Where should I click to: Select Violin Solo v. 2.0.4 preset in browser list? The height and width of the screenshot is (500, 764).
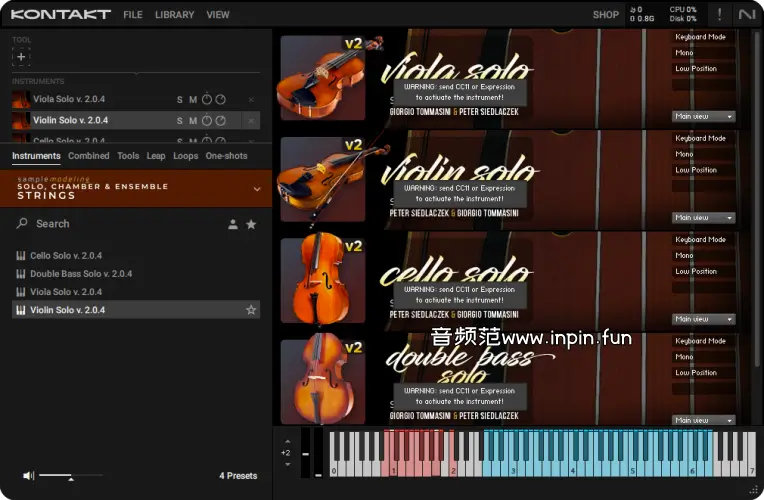click(136, 310)
